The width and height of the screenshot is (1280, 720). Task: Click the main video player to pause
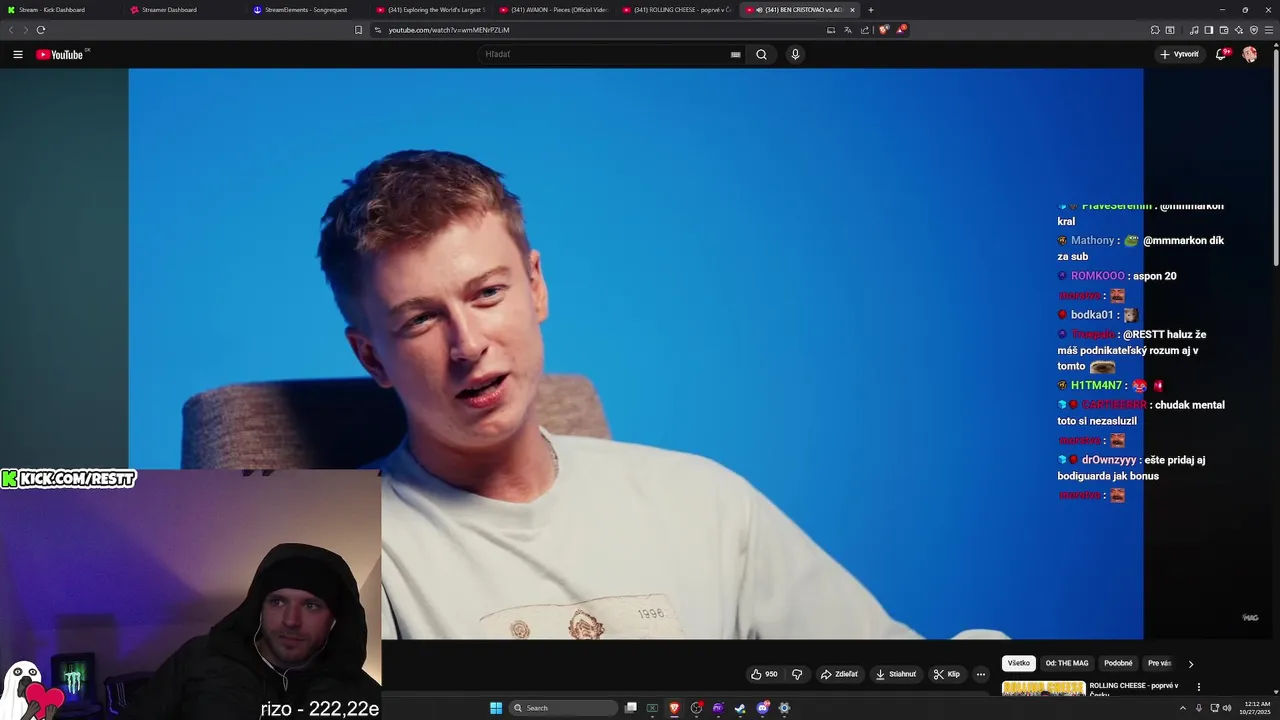coord(635,353)
